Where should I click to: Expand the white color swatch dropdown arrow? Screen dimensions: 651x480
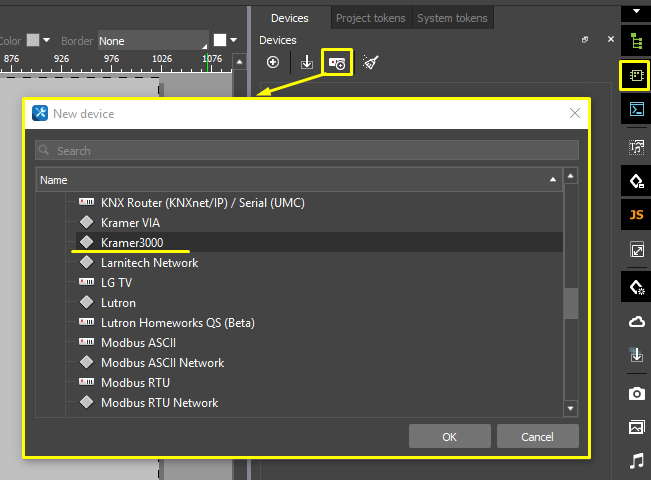233,41
